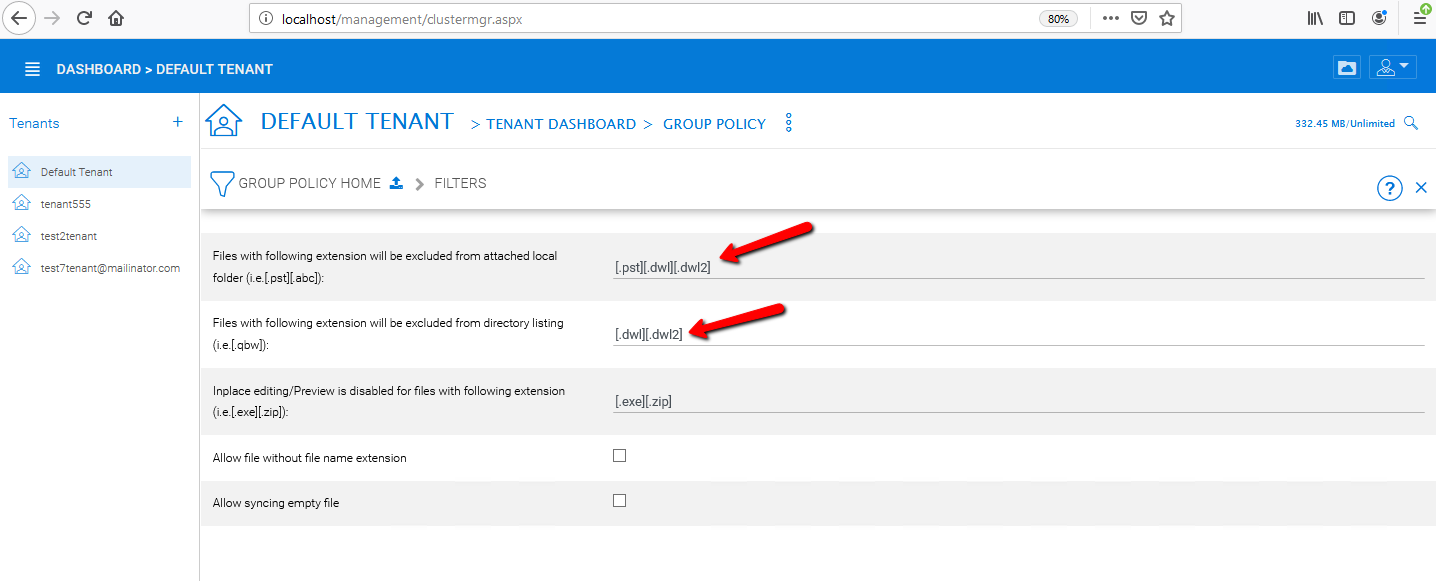Go to the browser home page

coord(116,18)
